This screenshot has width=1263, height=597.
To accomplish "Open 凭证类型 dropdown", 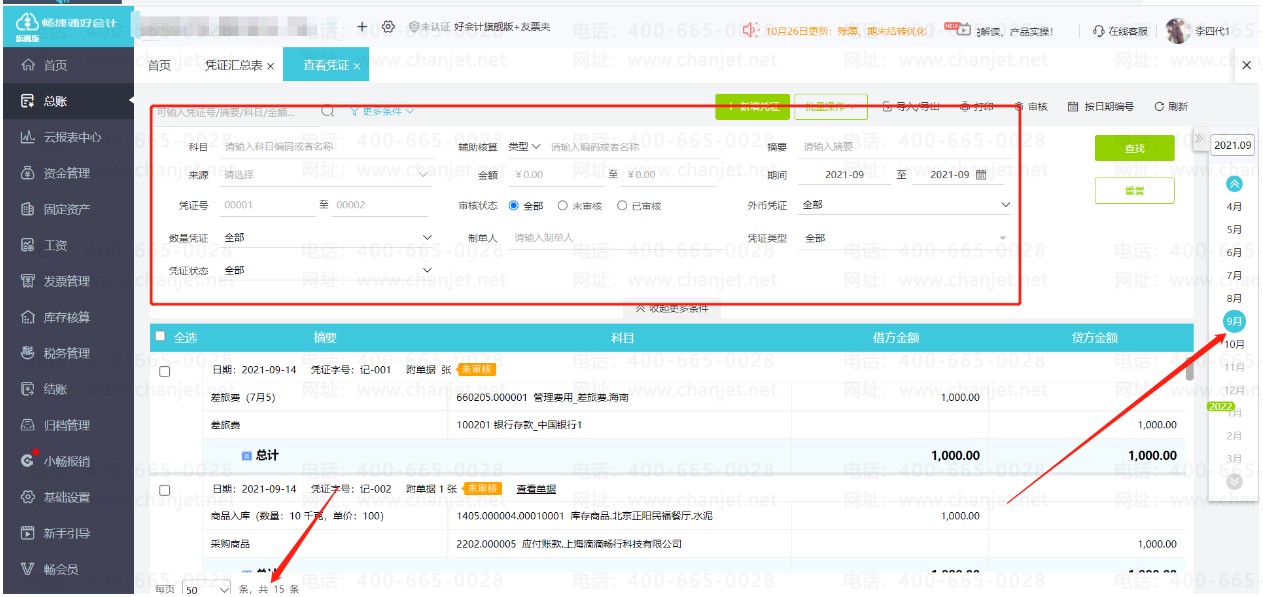I will (906, 238).
